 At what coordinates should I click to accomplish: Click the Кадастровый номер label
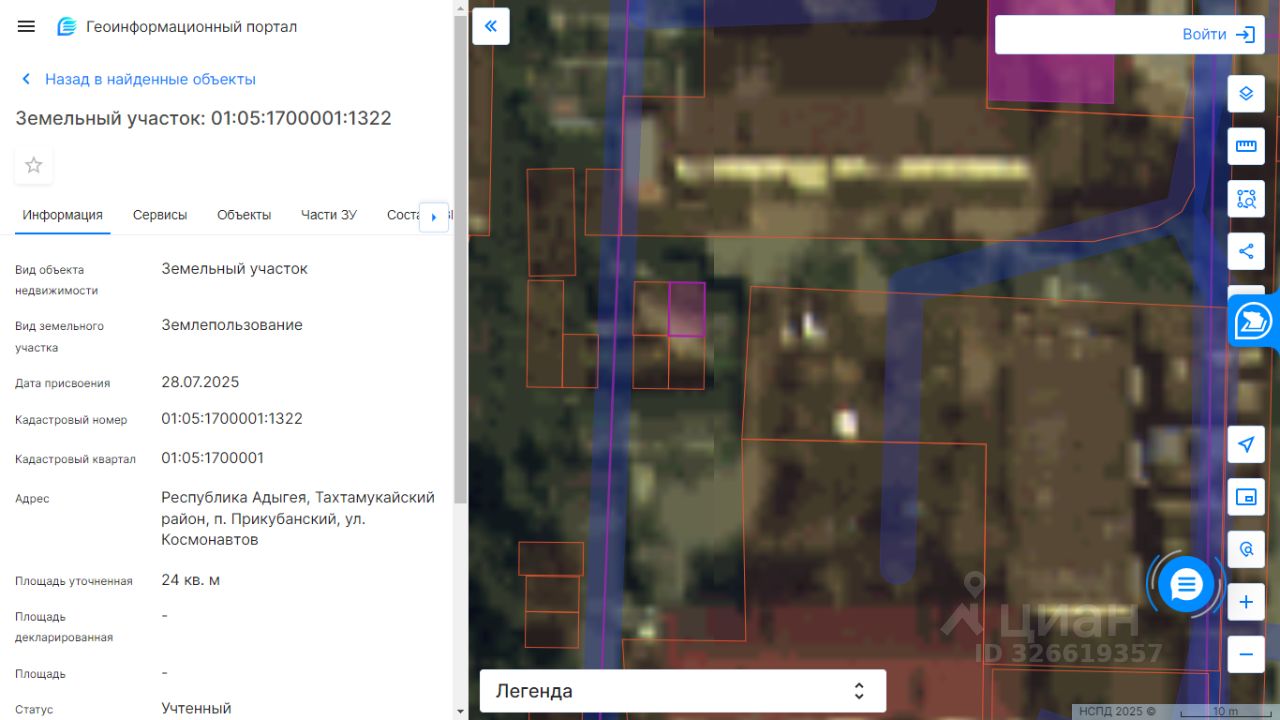pyautogui.click(x=71, y=420)
